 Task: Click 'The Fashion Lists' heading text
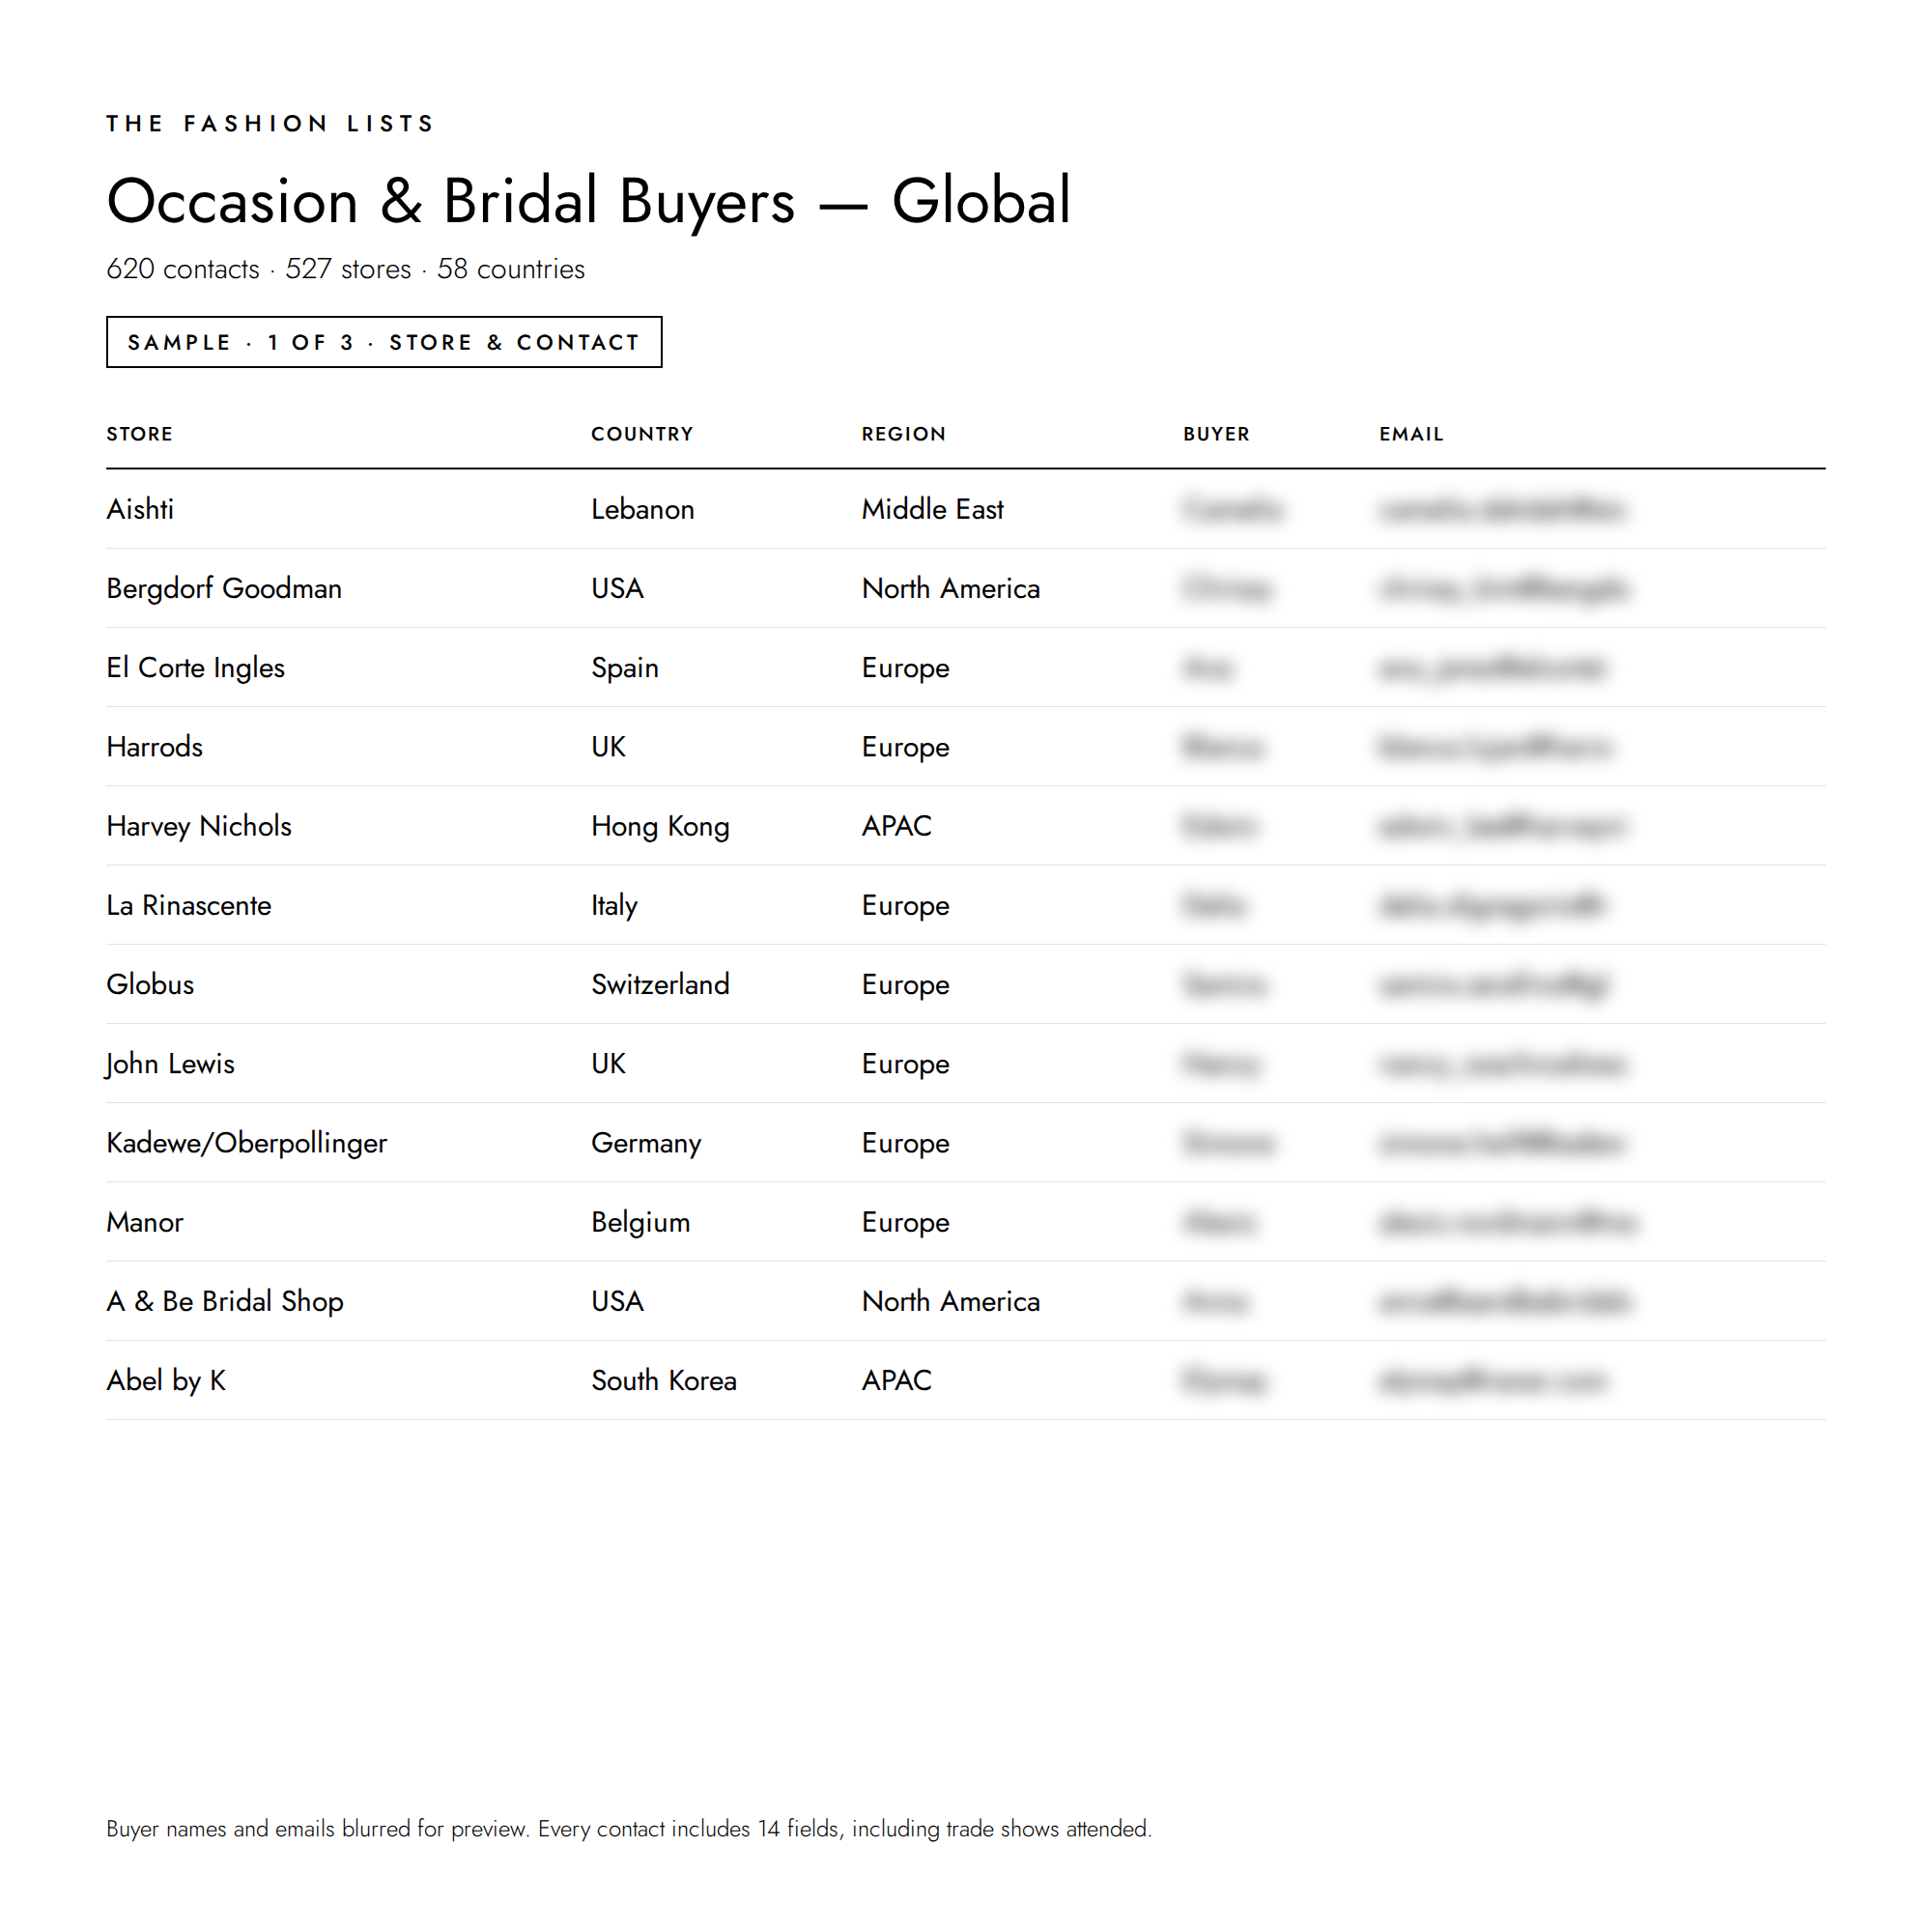pyautogui.click(x=271, y=123)
